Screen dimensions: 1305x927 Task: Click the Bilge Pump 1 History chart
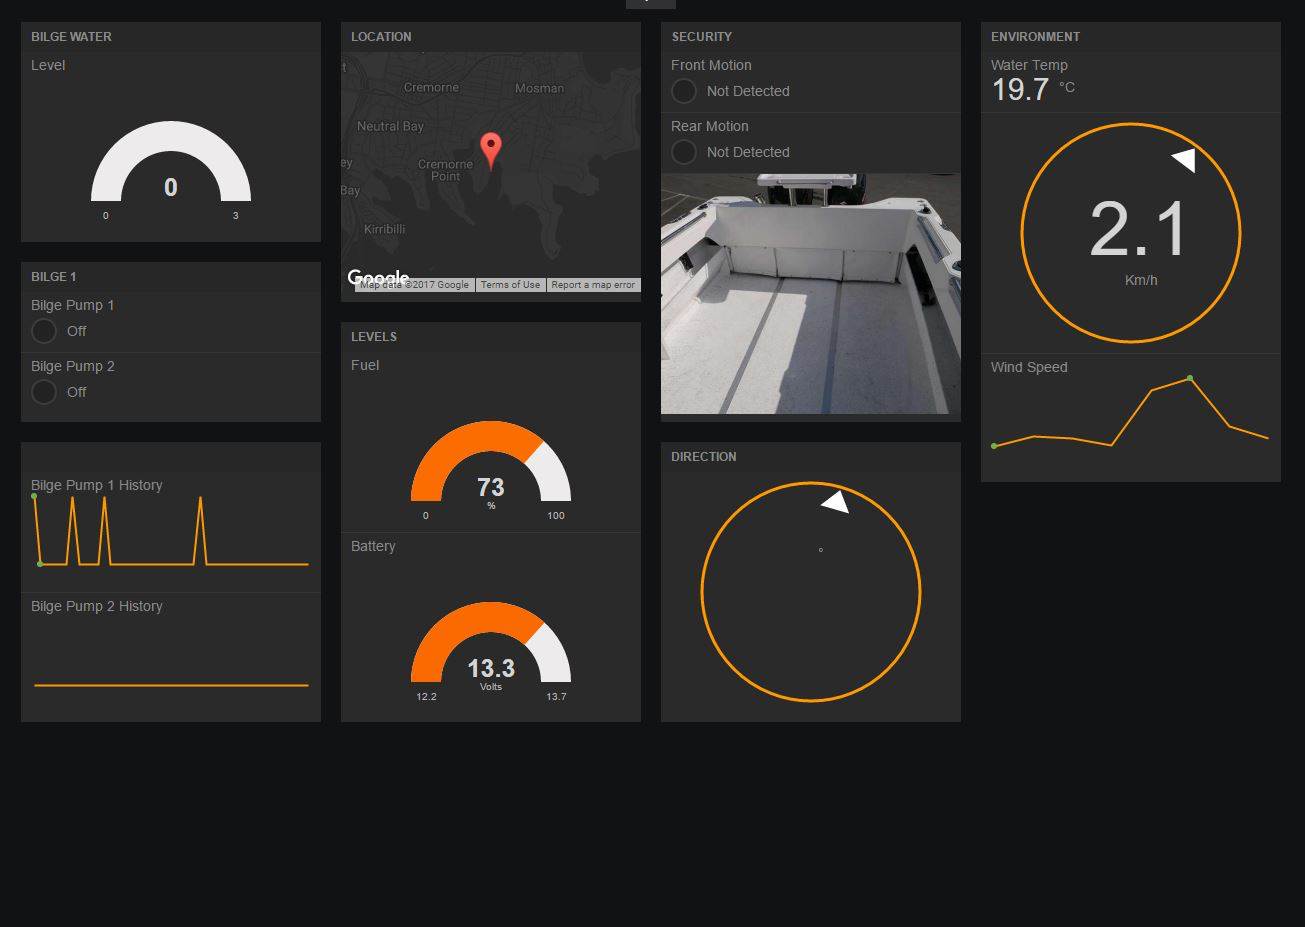tap(170, 532)
